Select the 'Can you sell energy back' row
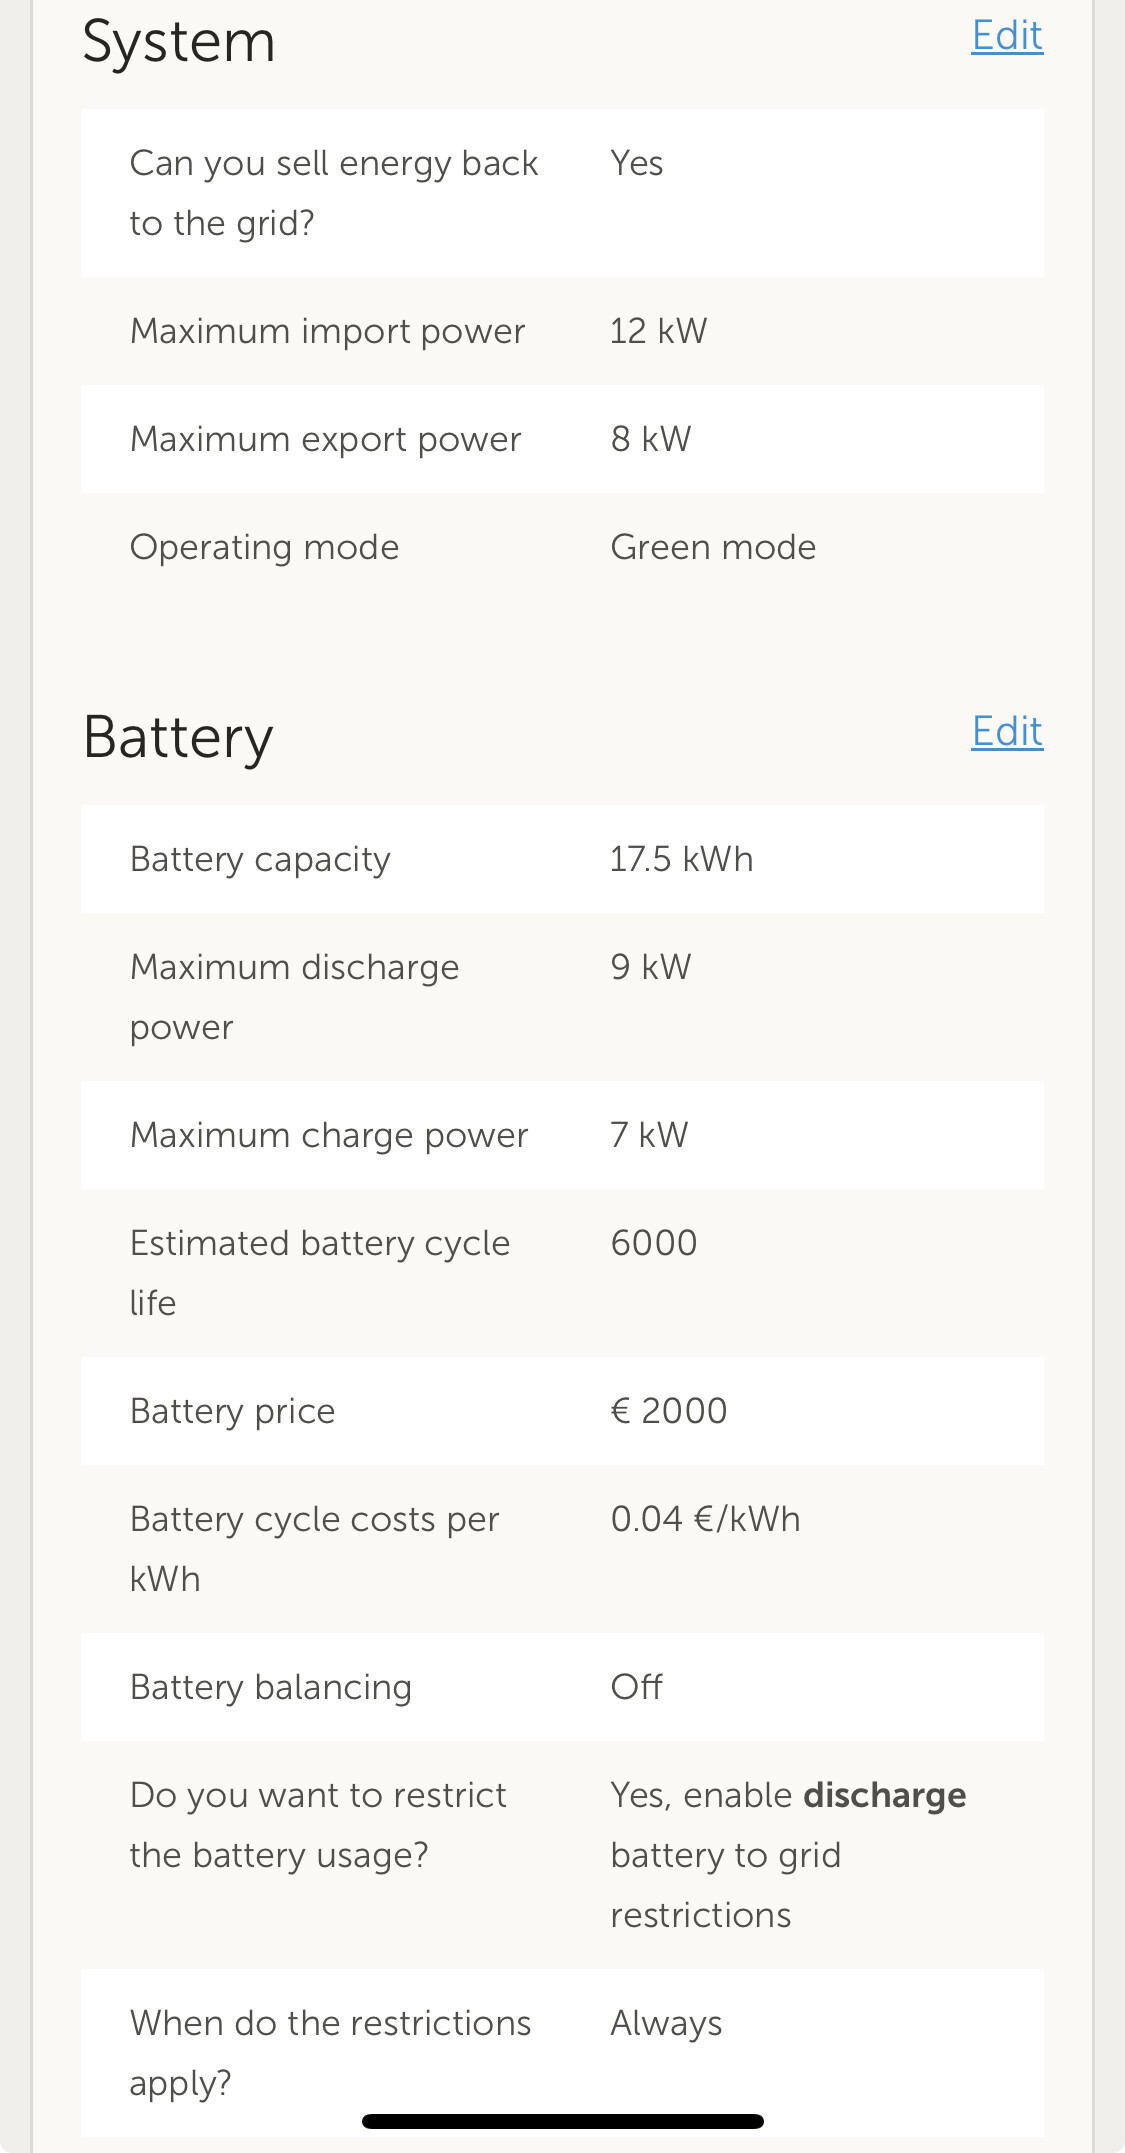Screen dimensions: 1125x2153 click(562, 193)
